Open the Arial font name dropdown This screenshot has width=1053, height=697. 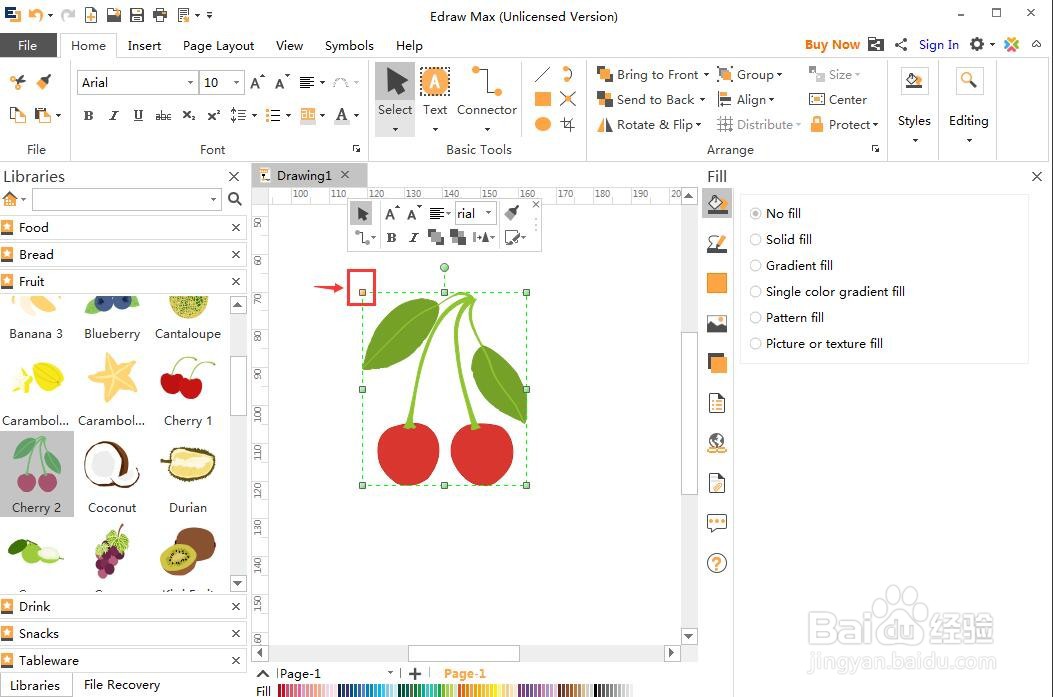(x=191, y=83)
